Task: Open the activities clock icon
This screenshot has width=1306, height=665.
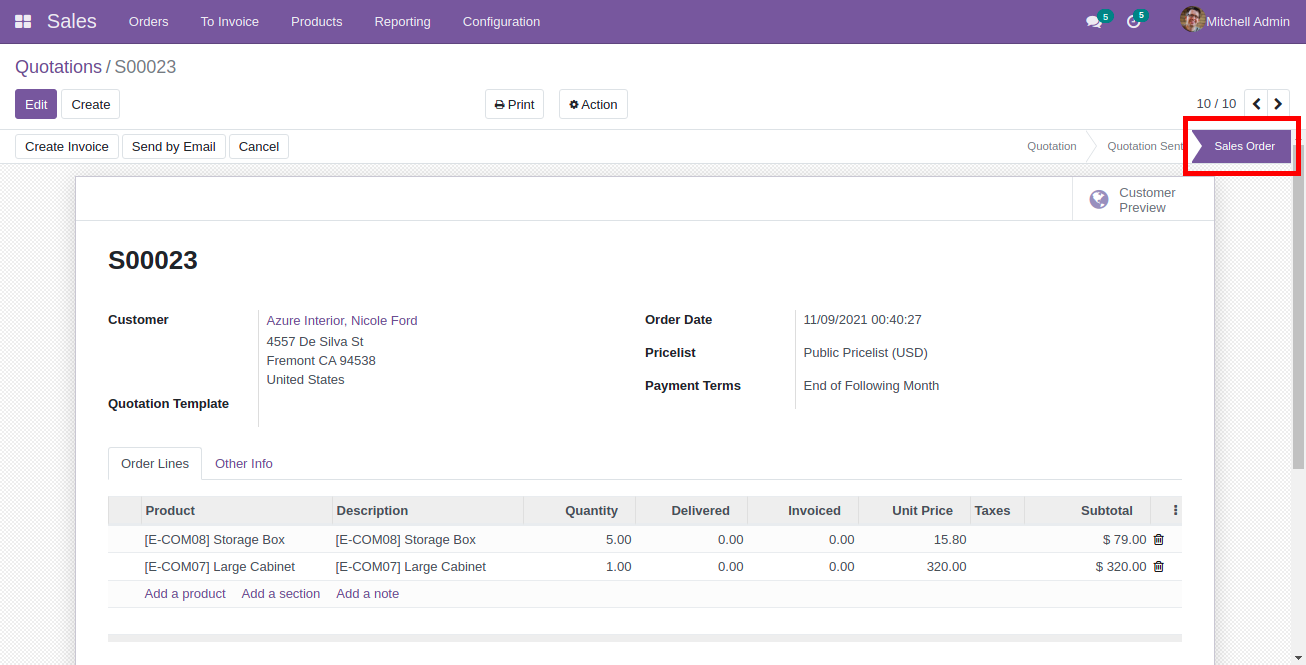Action: tap(1133, 22)
